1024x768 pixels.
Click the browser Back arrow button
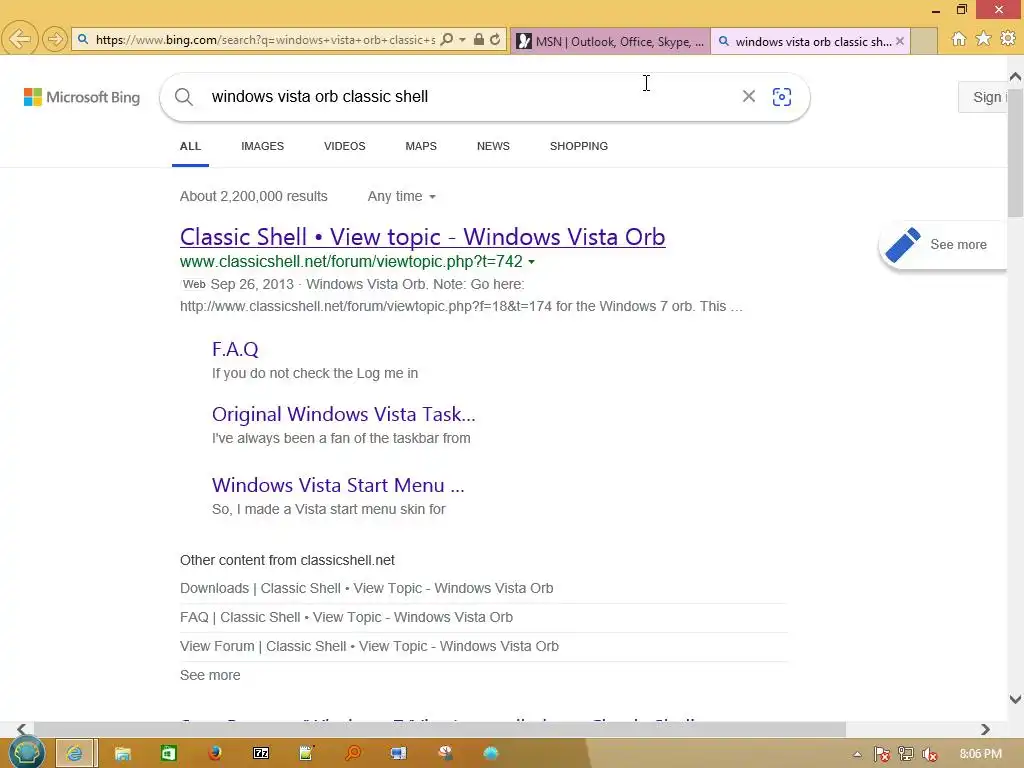point(20,39)
